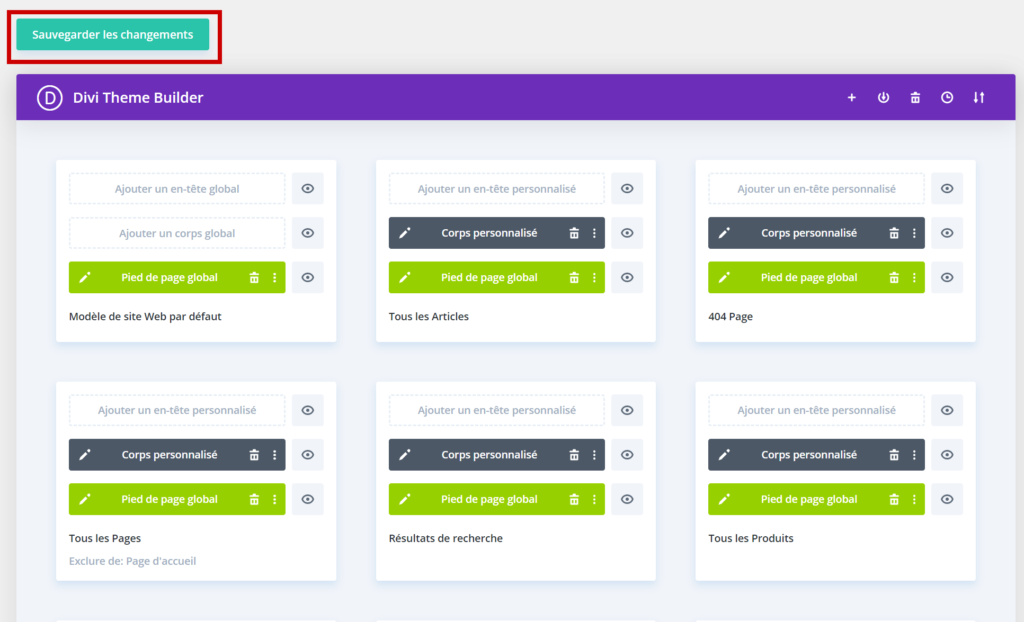Add custom header in Tous les Pages
1024x622 pixels.
coord(177,410)
